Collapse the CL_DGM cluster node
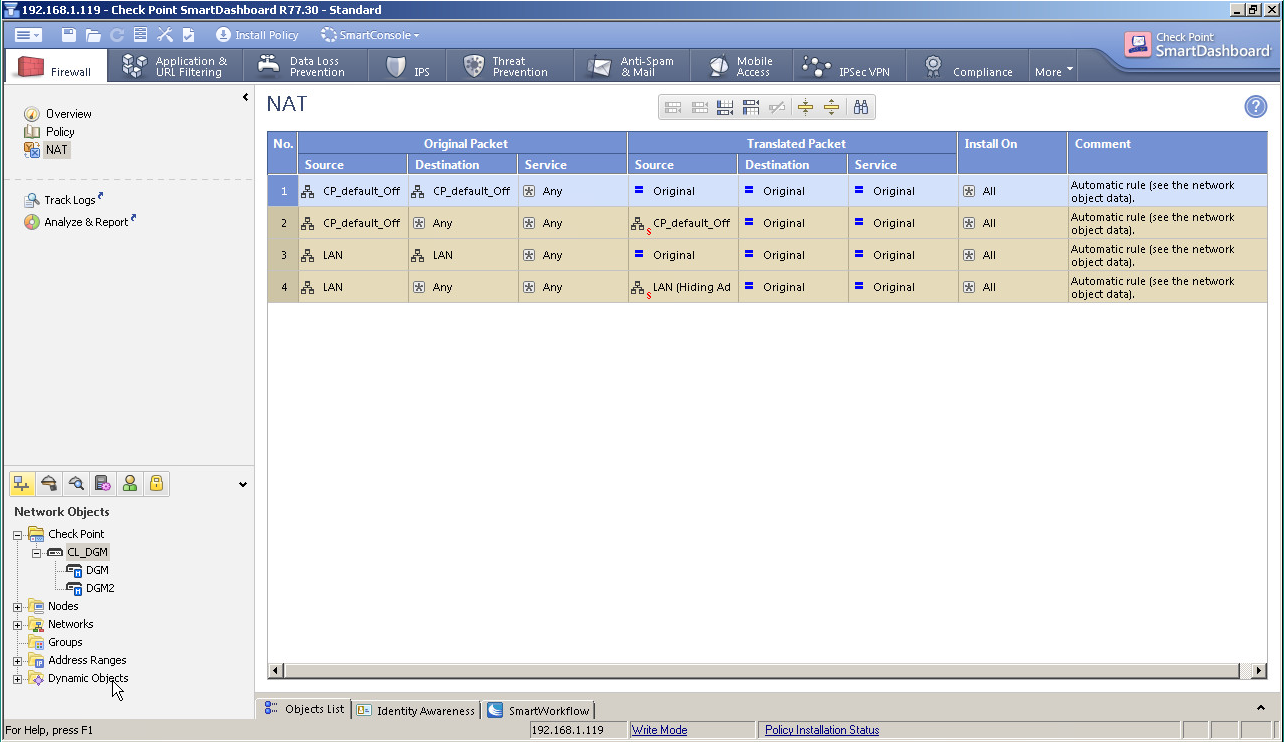Image resolution: width=1284 pixels, height=742 pixels. pos(36,552)
